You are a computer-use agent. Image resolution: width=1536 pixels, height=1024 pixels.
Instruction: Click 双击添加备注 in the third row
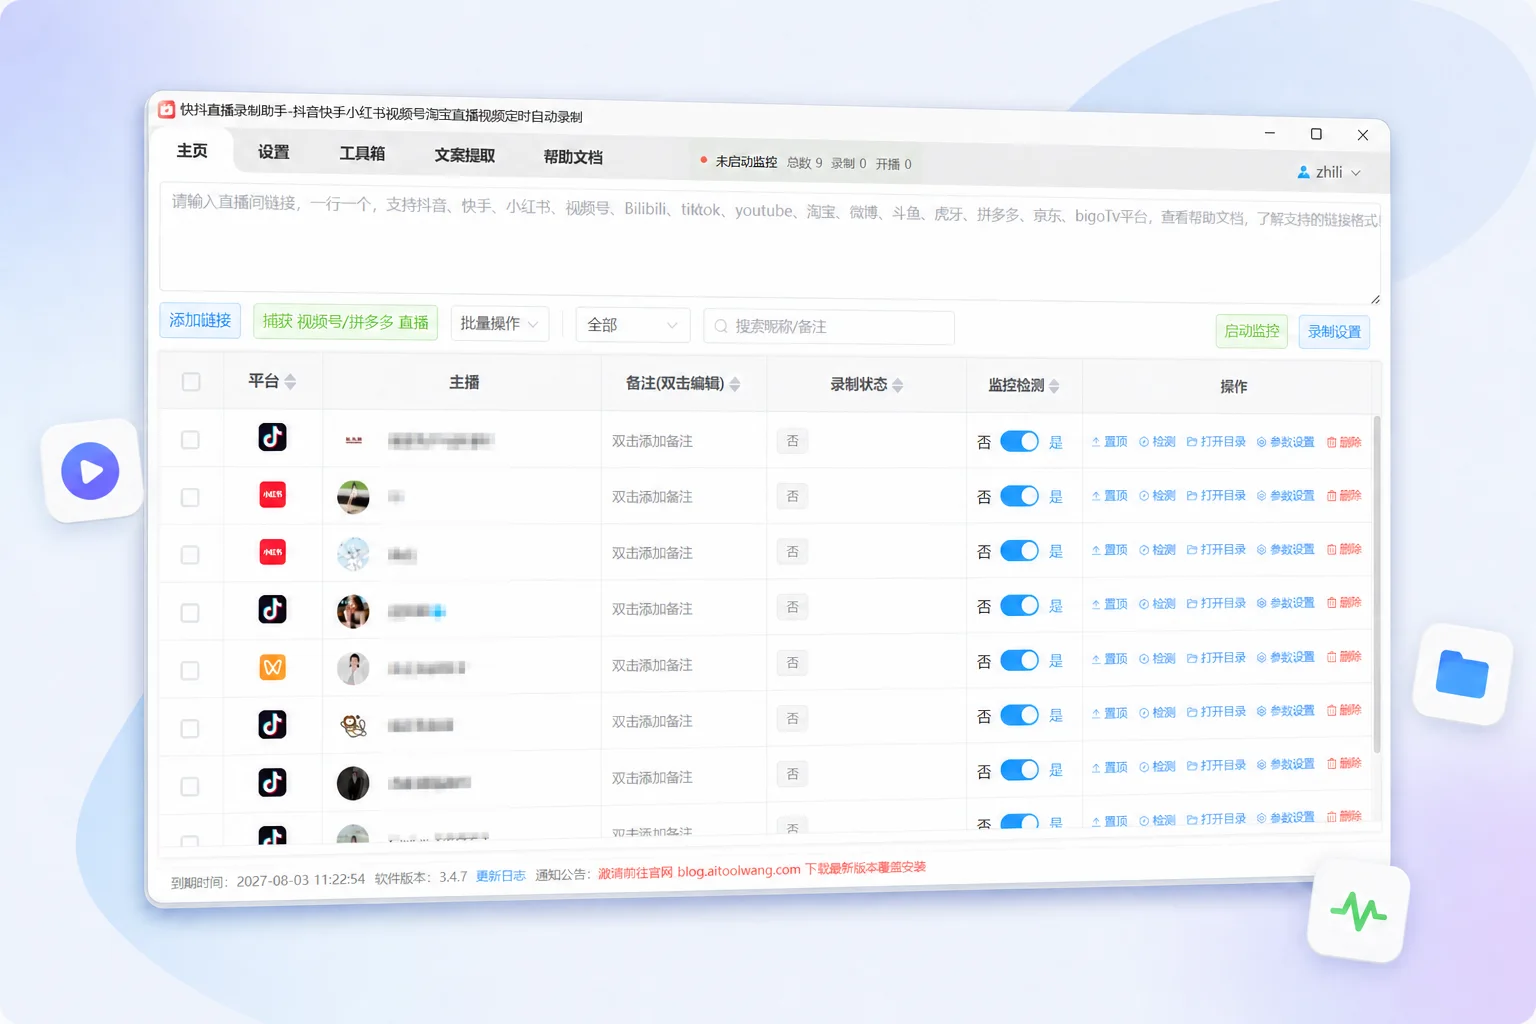(x=652, y=553)
